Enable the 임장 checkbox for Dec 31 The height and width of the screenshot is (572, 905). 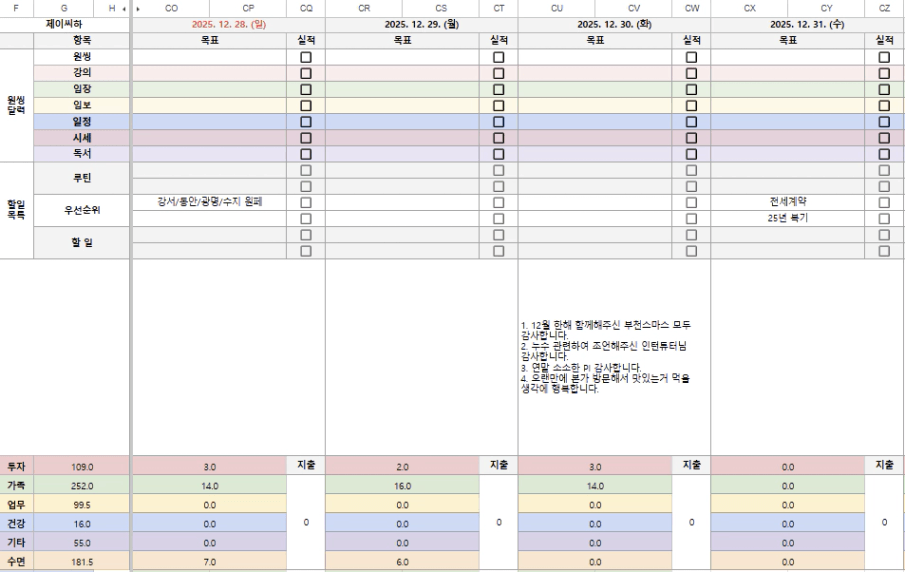tap(883, 90)
